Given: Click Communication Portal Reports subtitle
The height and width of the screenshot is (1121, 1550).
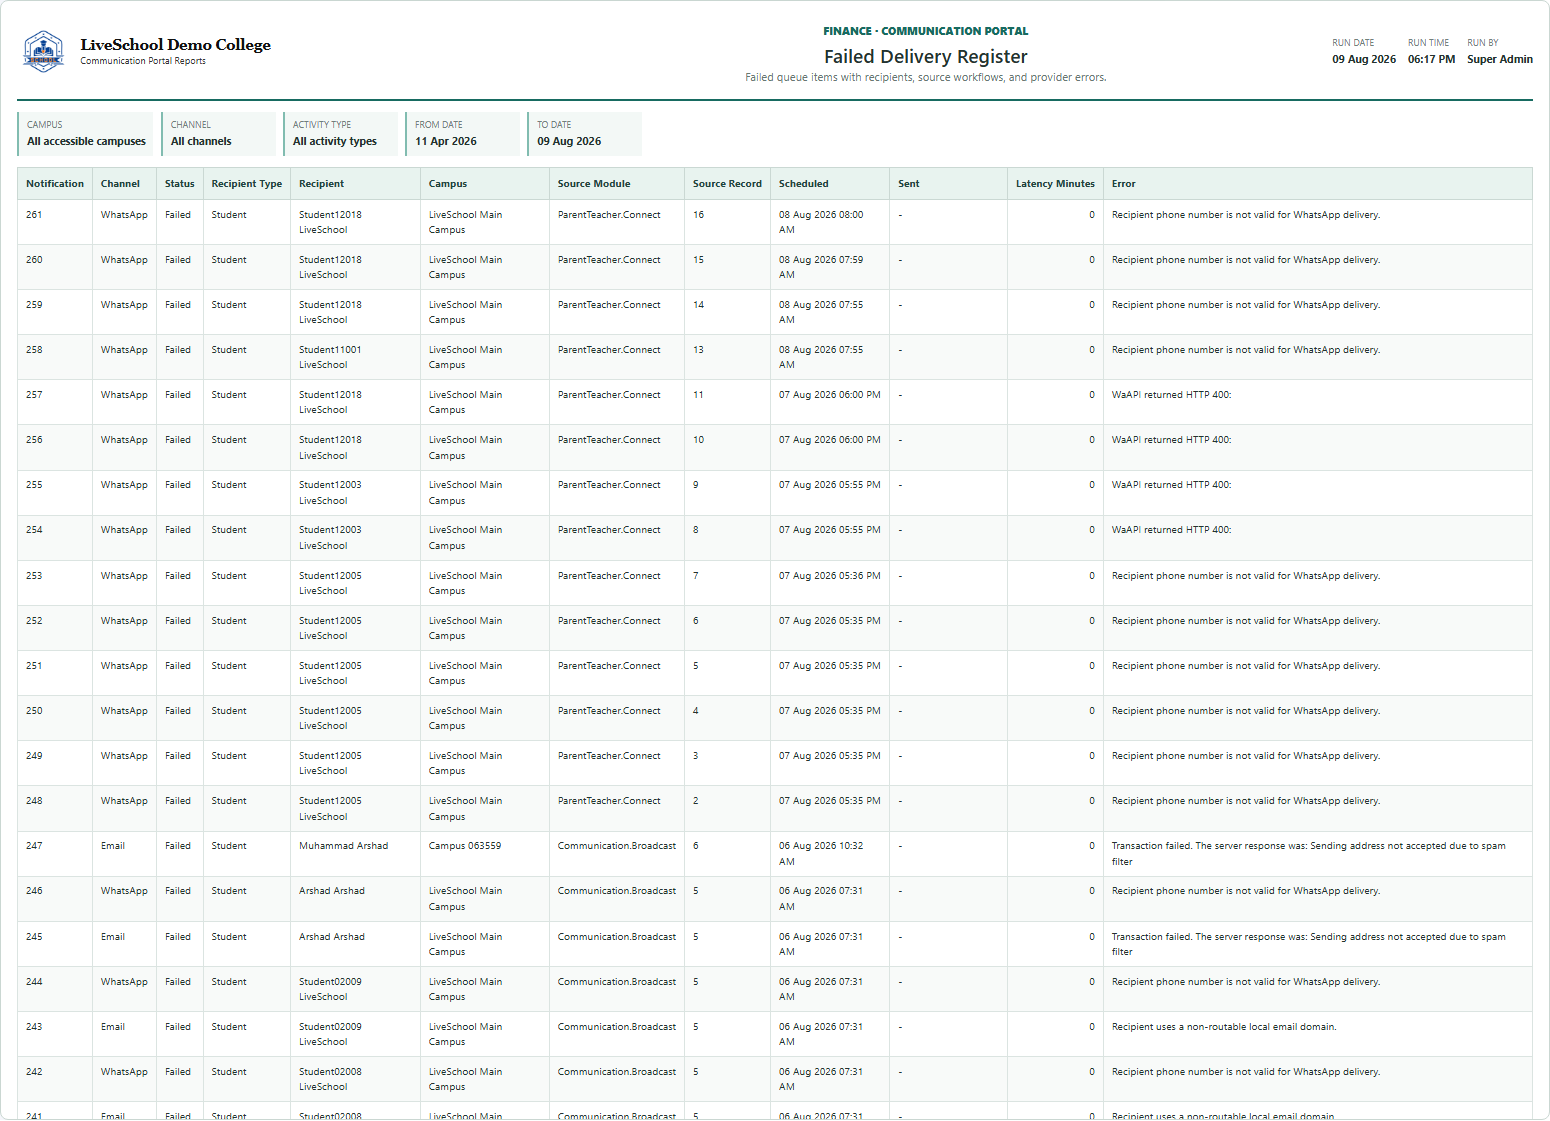Looking at the screenshot, I should (143, 61).
